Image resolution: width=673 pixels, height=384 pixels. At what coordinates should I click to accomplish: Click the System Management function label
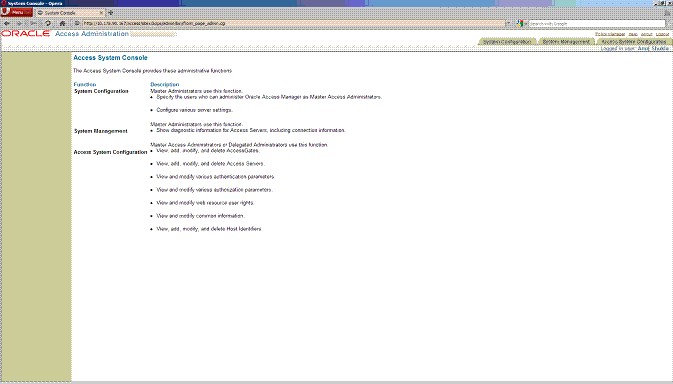[100, 131]
